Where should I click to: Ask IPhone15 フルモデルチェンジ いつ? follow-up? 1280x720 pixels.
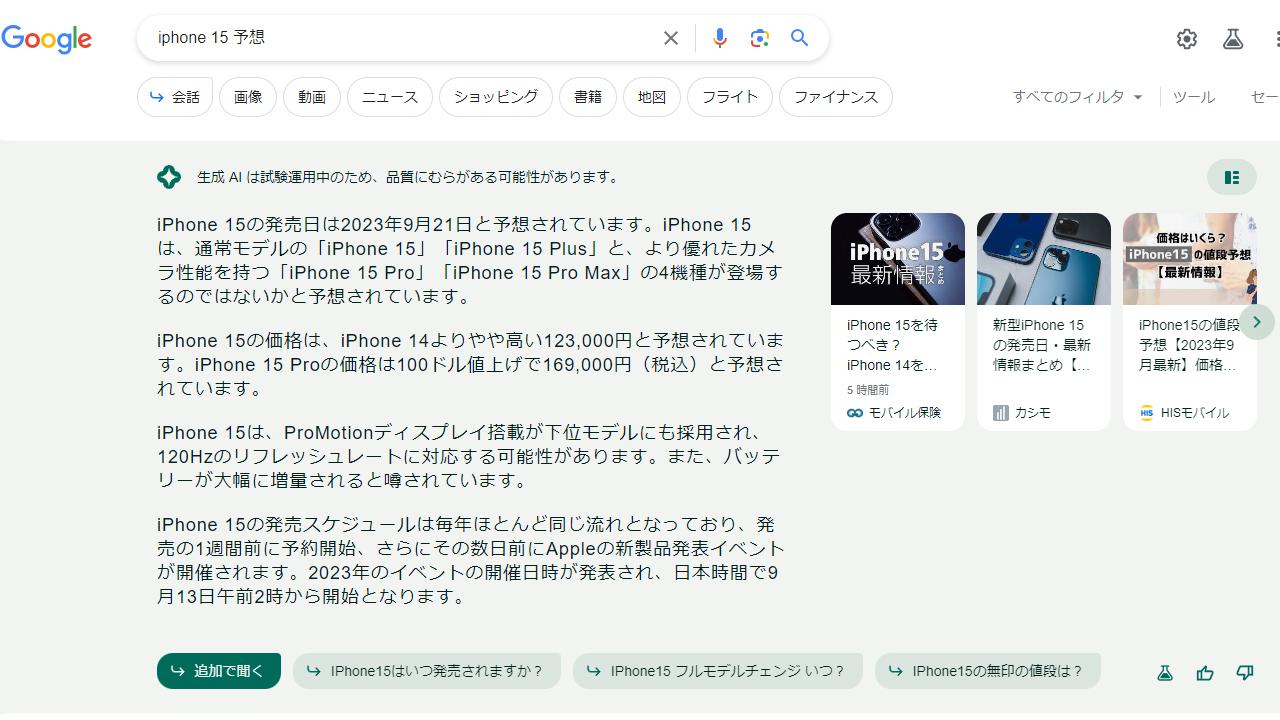coord(718,671)
